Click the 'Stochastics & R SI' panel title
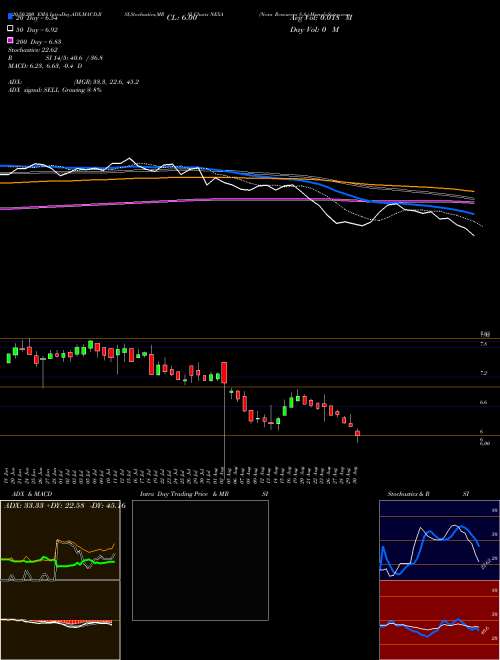The width and height of the screenshot is (500, 660). click(x=428, y=494)
